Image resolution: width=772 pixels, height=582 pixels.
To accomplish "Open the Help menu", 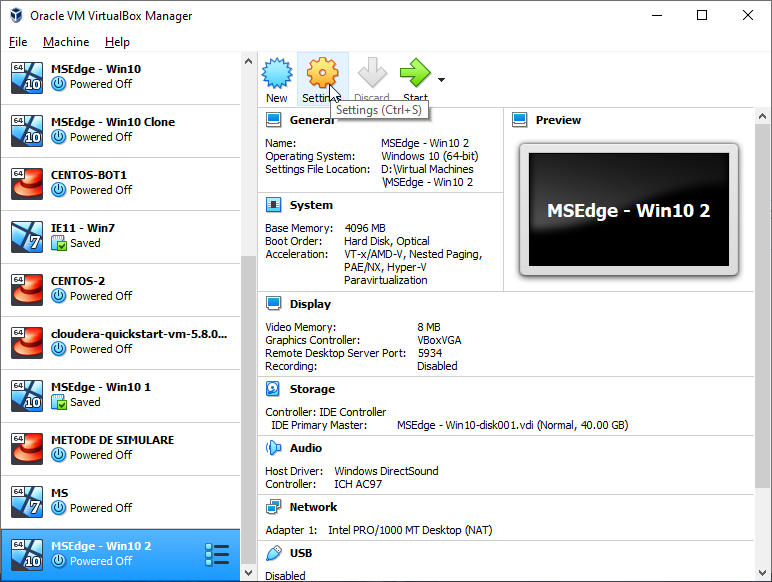I will pyautogui.click(x=117, y=42).
